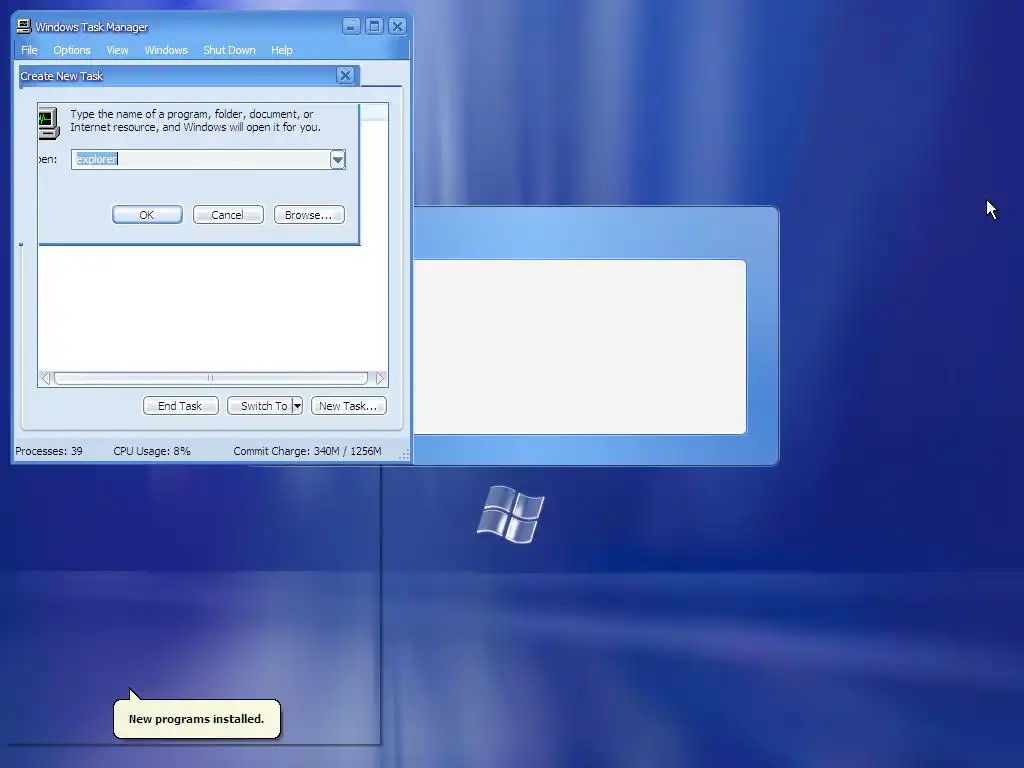
Task: Open the File menu in Task Manager
Action: click(29, 50)
